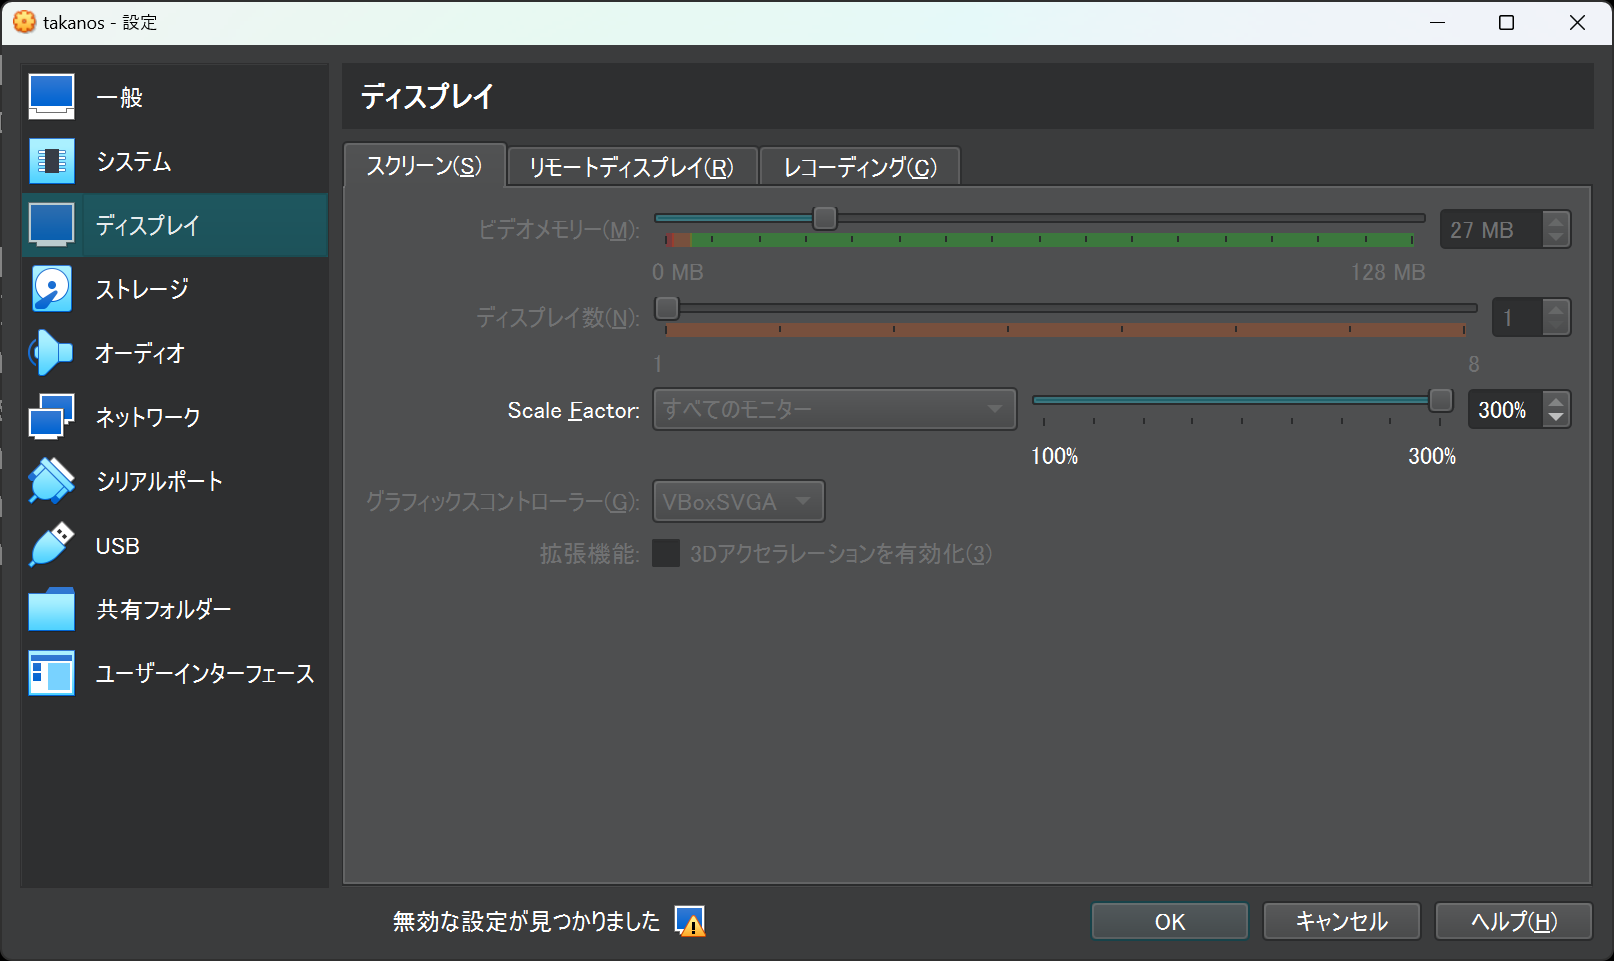
Task: Select the 一般 settings icon
Action: coord(51,95)
